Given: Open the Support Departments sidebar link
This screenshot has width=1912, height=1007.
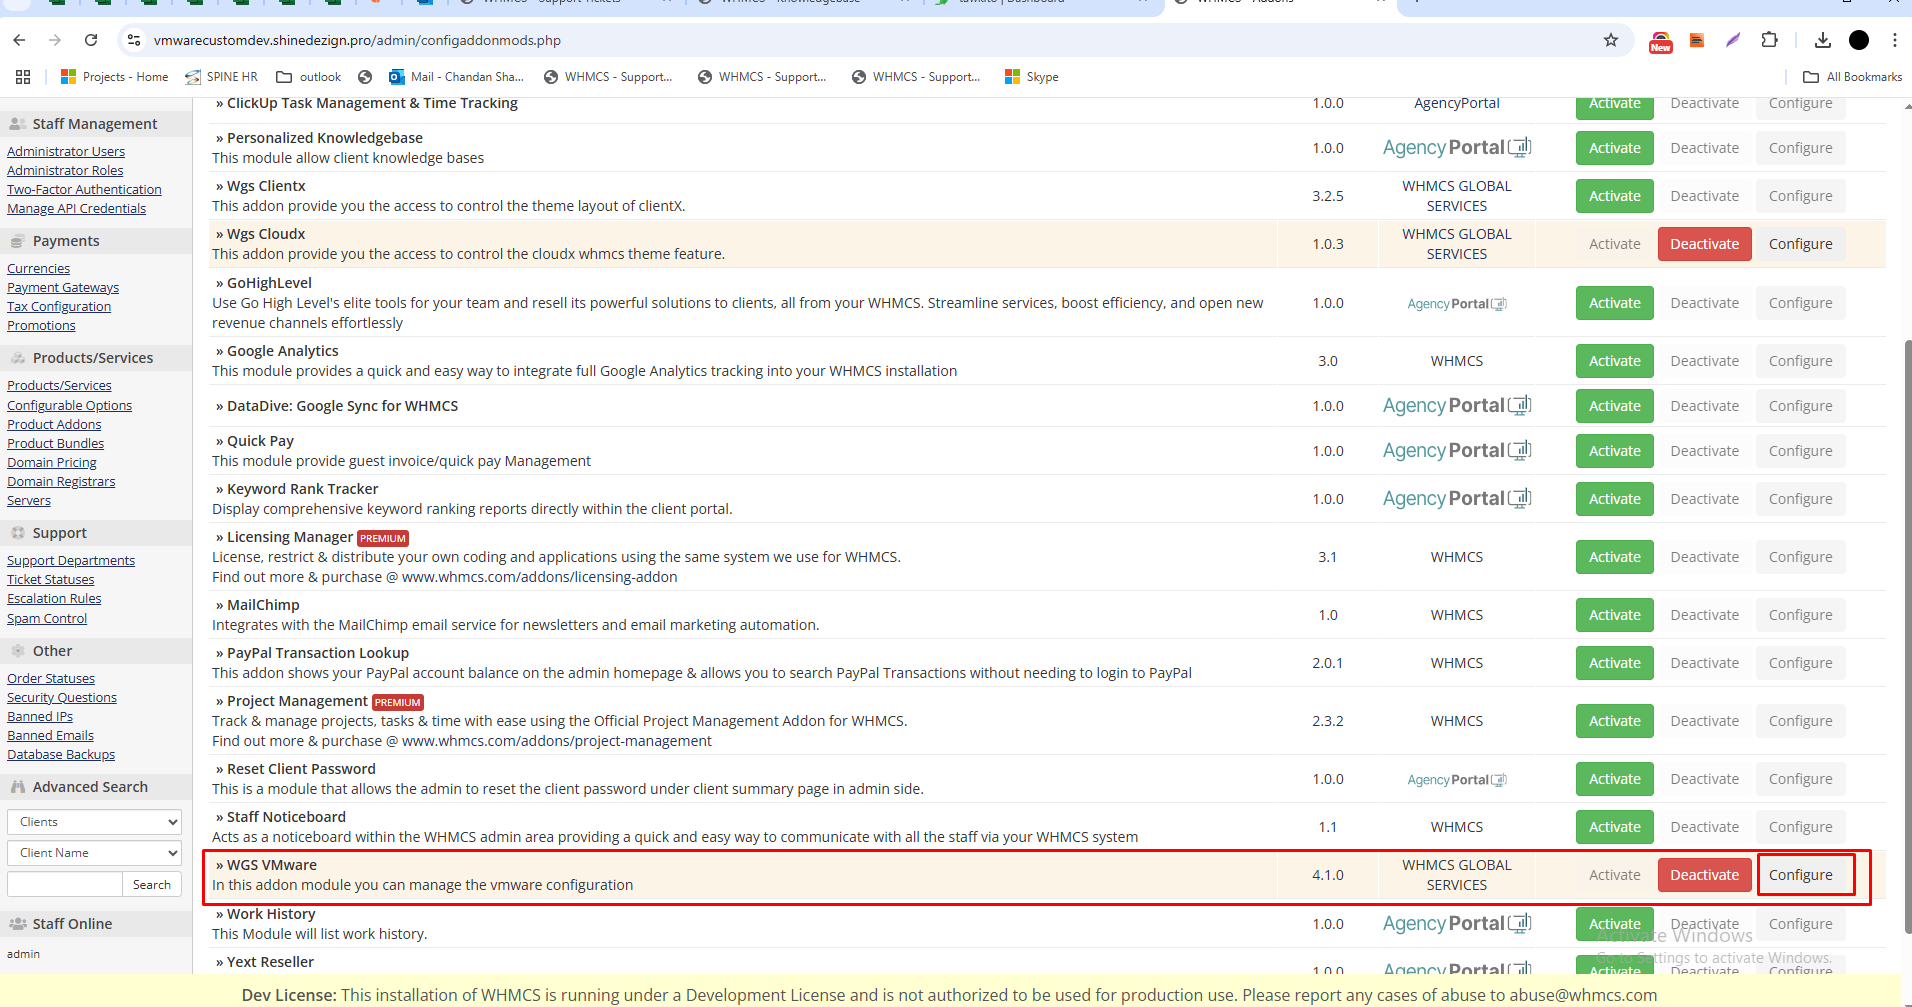Looking at the screenshot, I should click(71, 561).
